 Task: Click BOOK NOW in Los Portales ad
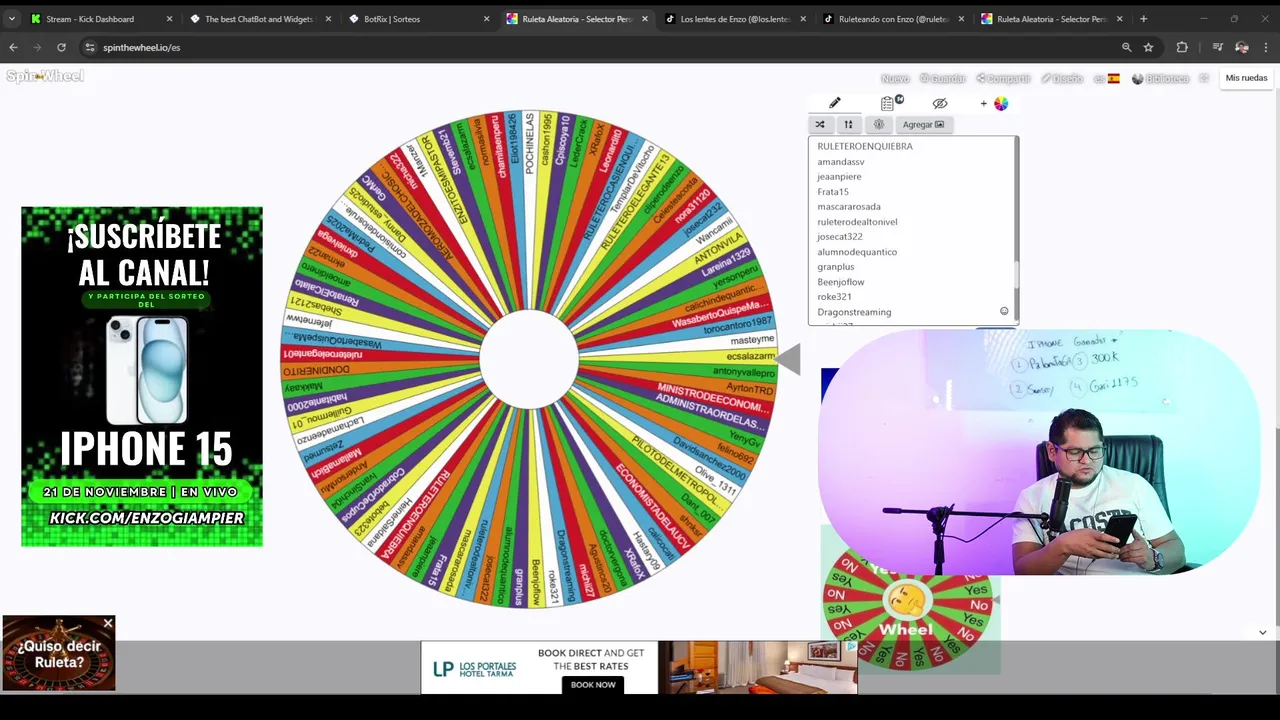tap(593, 684)
